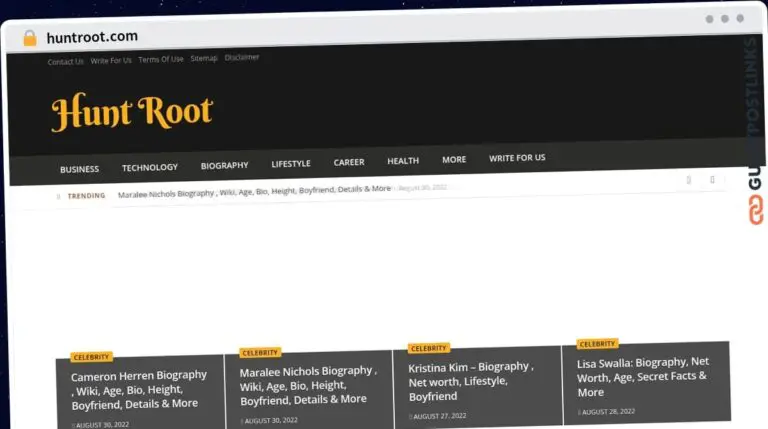Screen dimensions: 768x429
Task: Select the TECHNOLOGY navigation item
Action: point(150,167)
